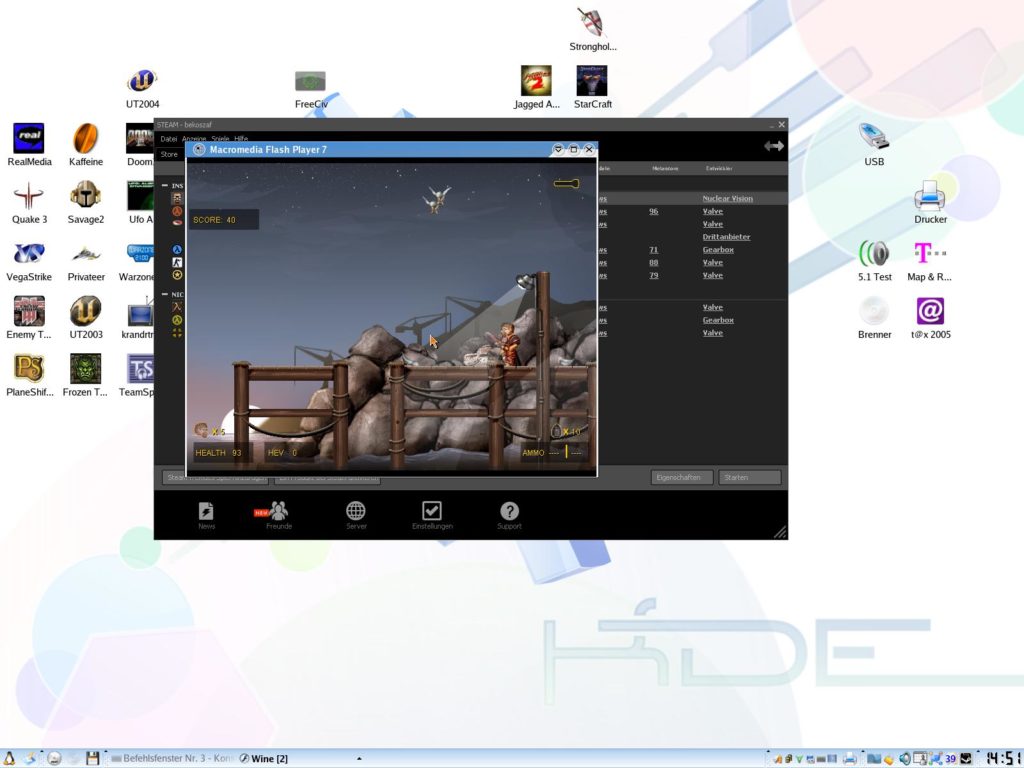1024x768 pixels.
Task: Open Steam Freunde friends list
Action: pos(278,515)
